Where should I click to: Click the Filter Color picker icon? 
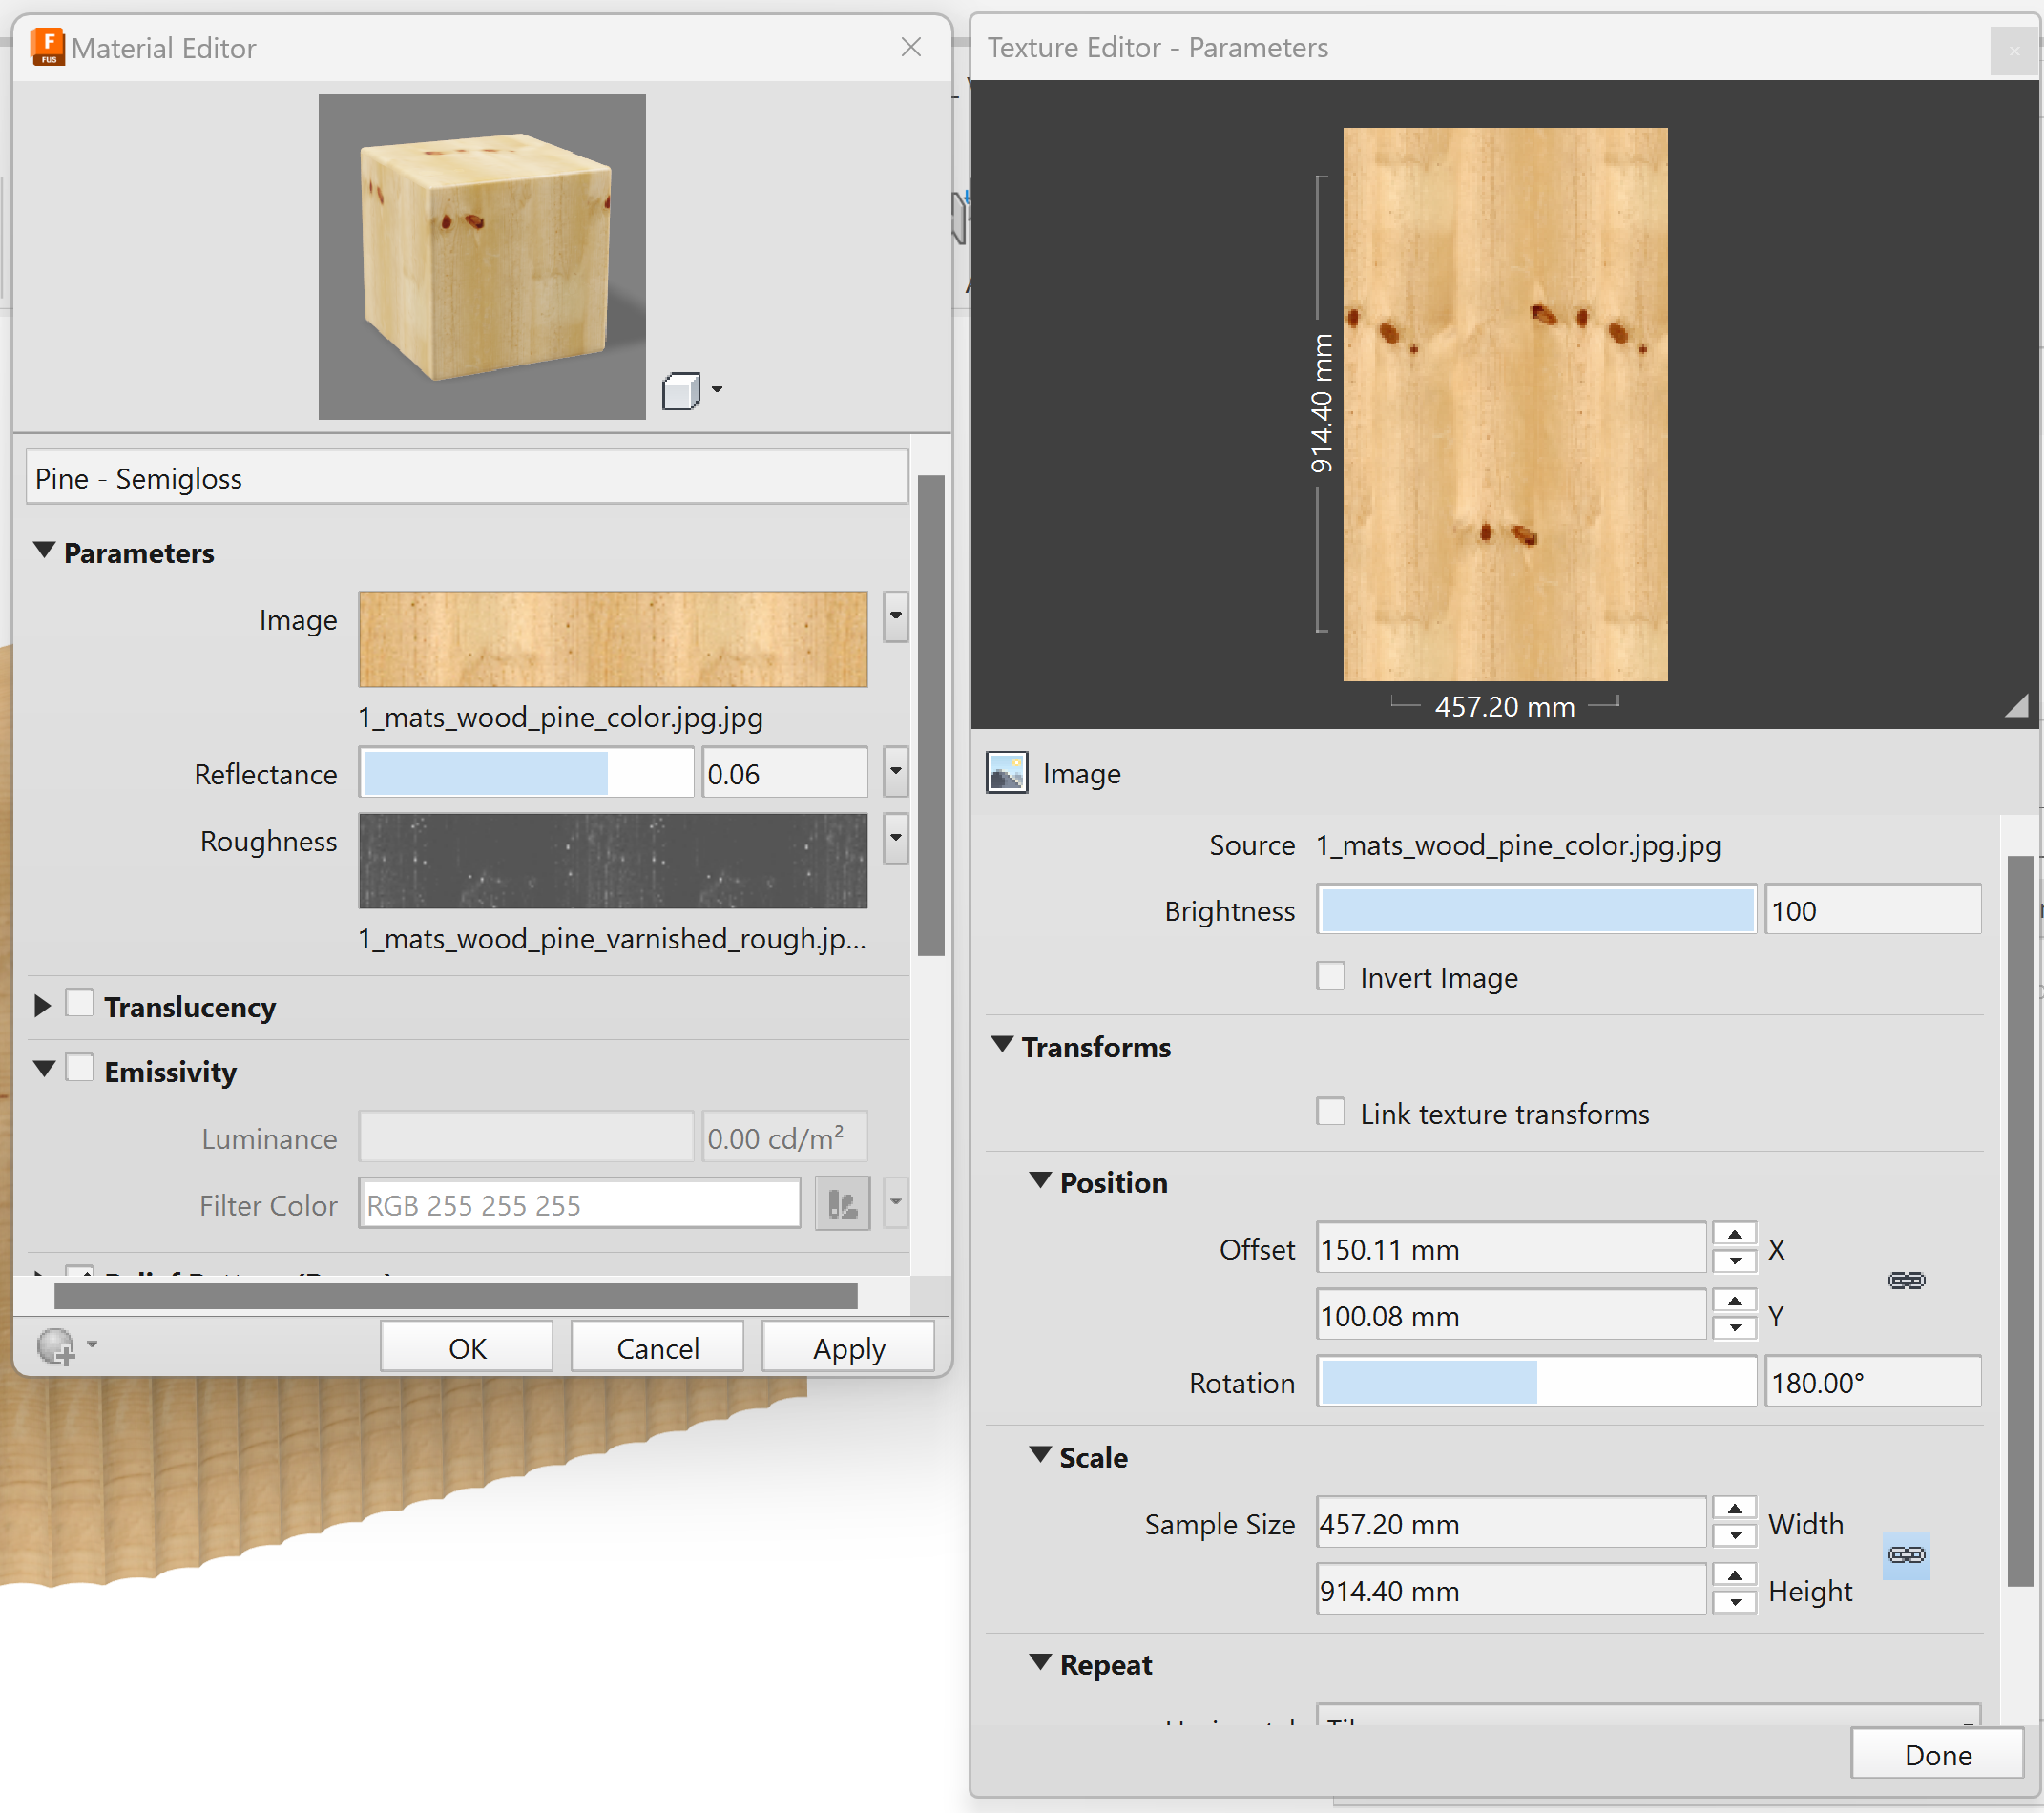coord(842,1204)
